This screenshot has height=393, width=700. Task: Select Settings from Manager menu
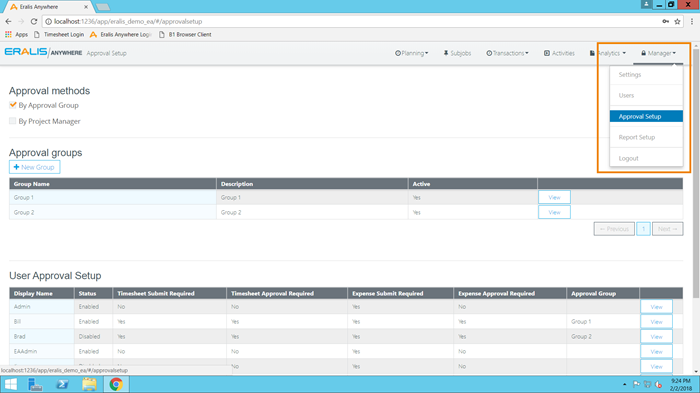click(x=646, y=75)
